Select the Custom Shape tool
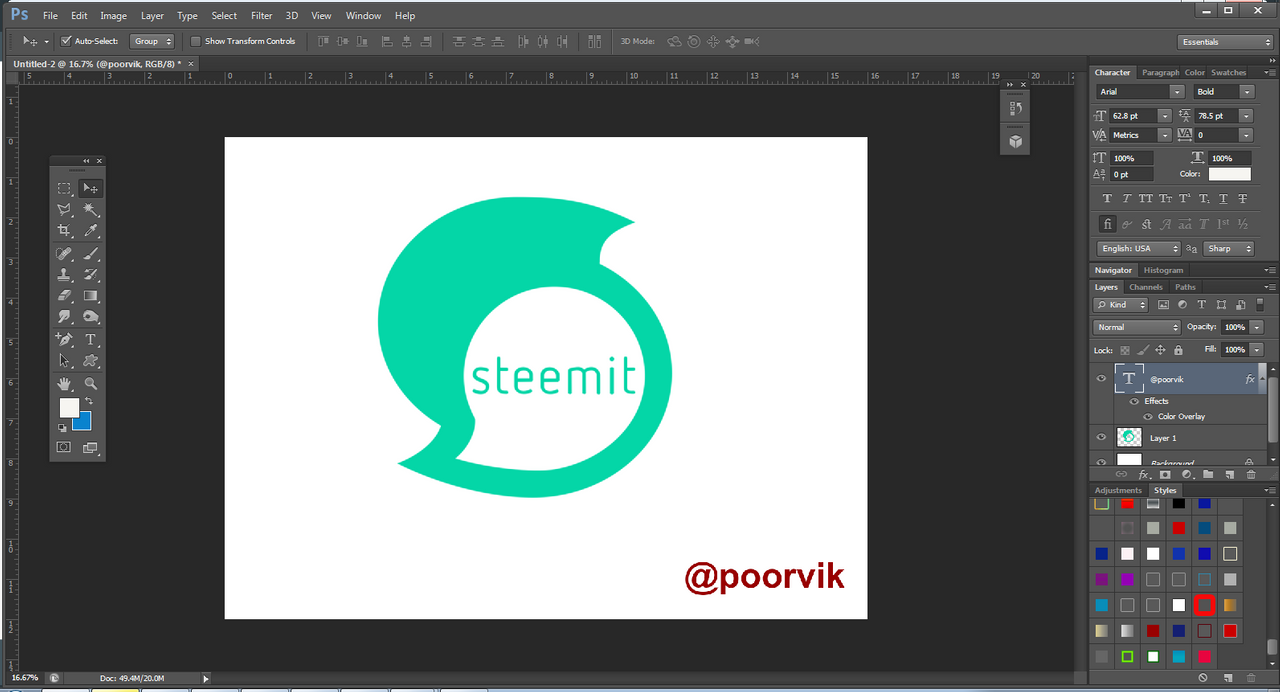The width and height of the screenshot is (1280, 692). click(91, 361)
